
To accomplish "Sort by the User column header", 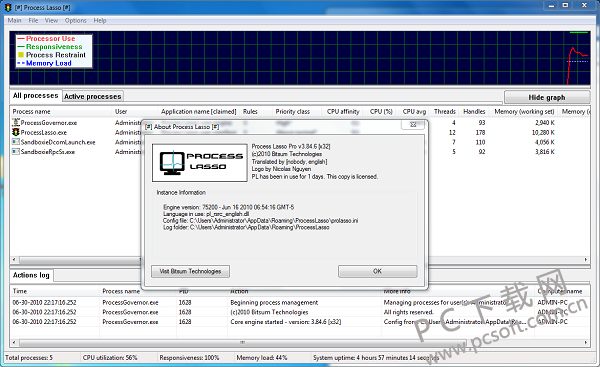I will [x=121, y=112].
